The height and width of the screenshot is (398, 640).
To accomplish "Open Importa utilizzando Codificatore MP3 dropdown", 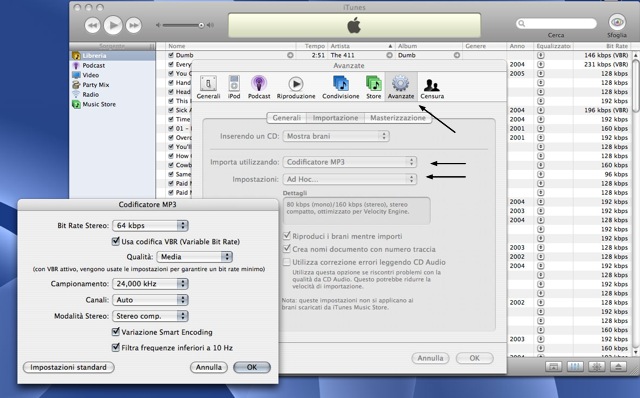I will coord(350,162).
